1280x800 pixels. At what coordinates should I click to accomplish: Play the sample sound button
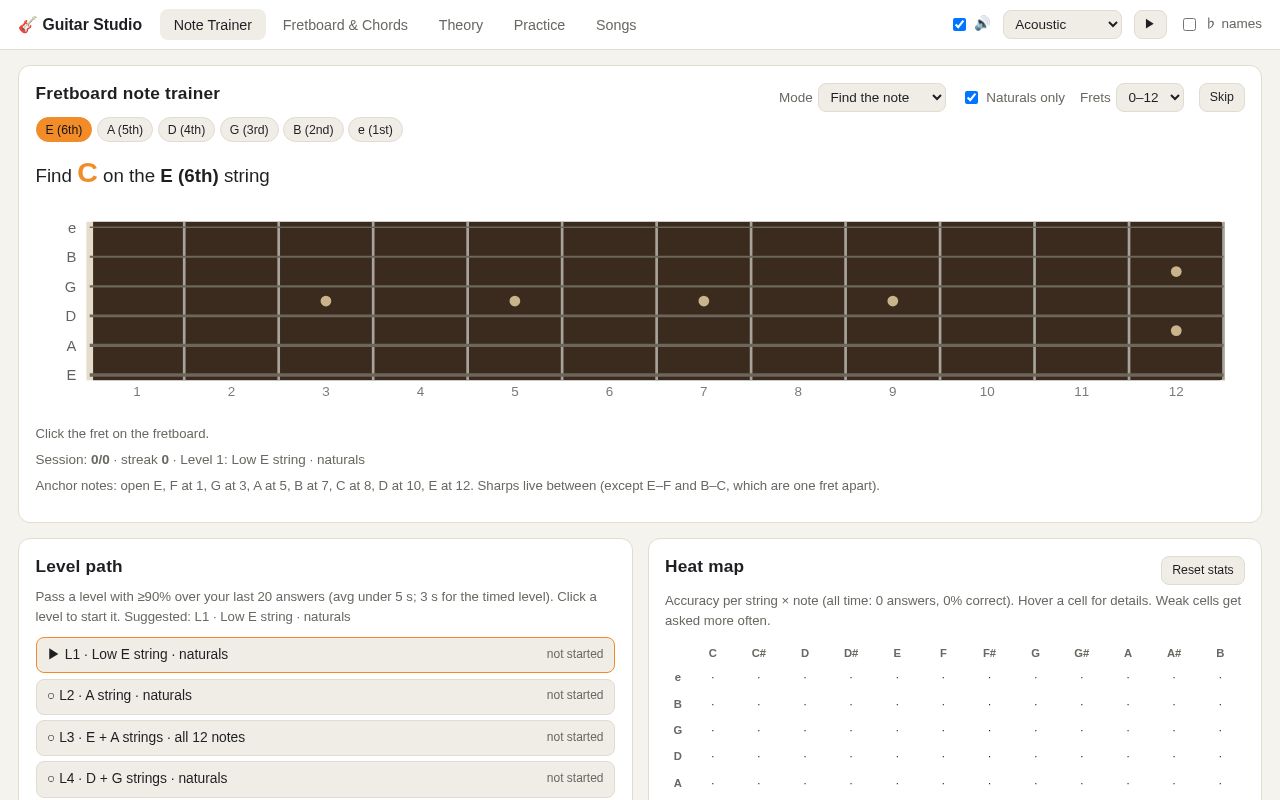click(x=1150, y=24)
